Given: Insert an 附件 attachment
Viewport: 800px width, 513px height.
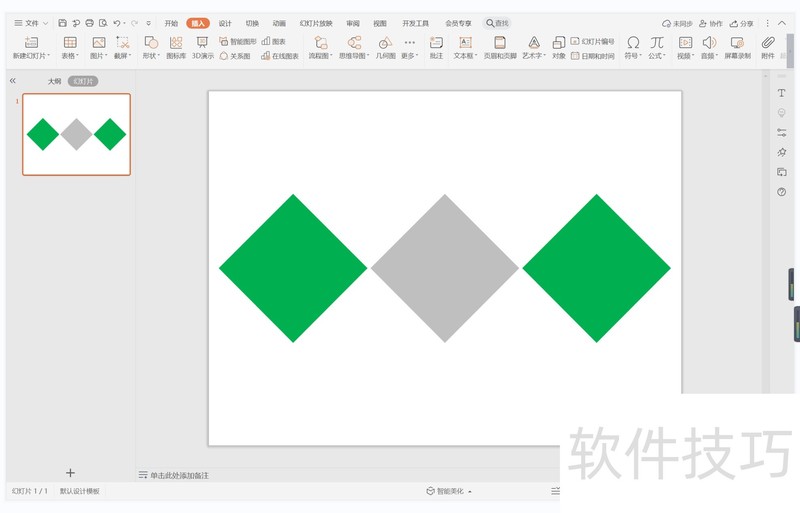Looking at the screenshot, I should click(x=768, y=46).
